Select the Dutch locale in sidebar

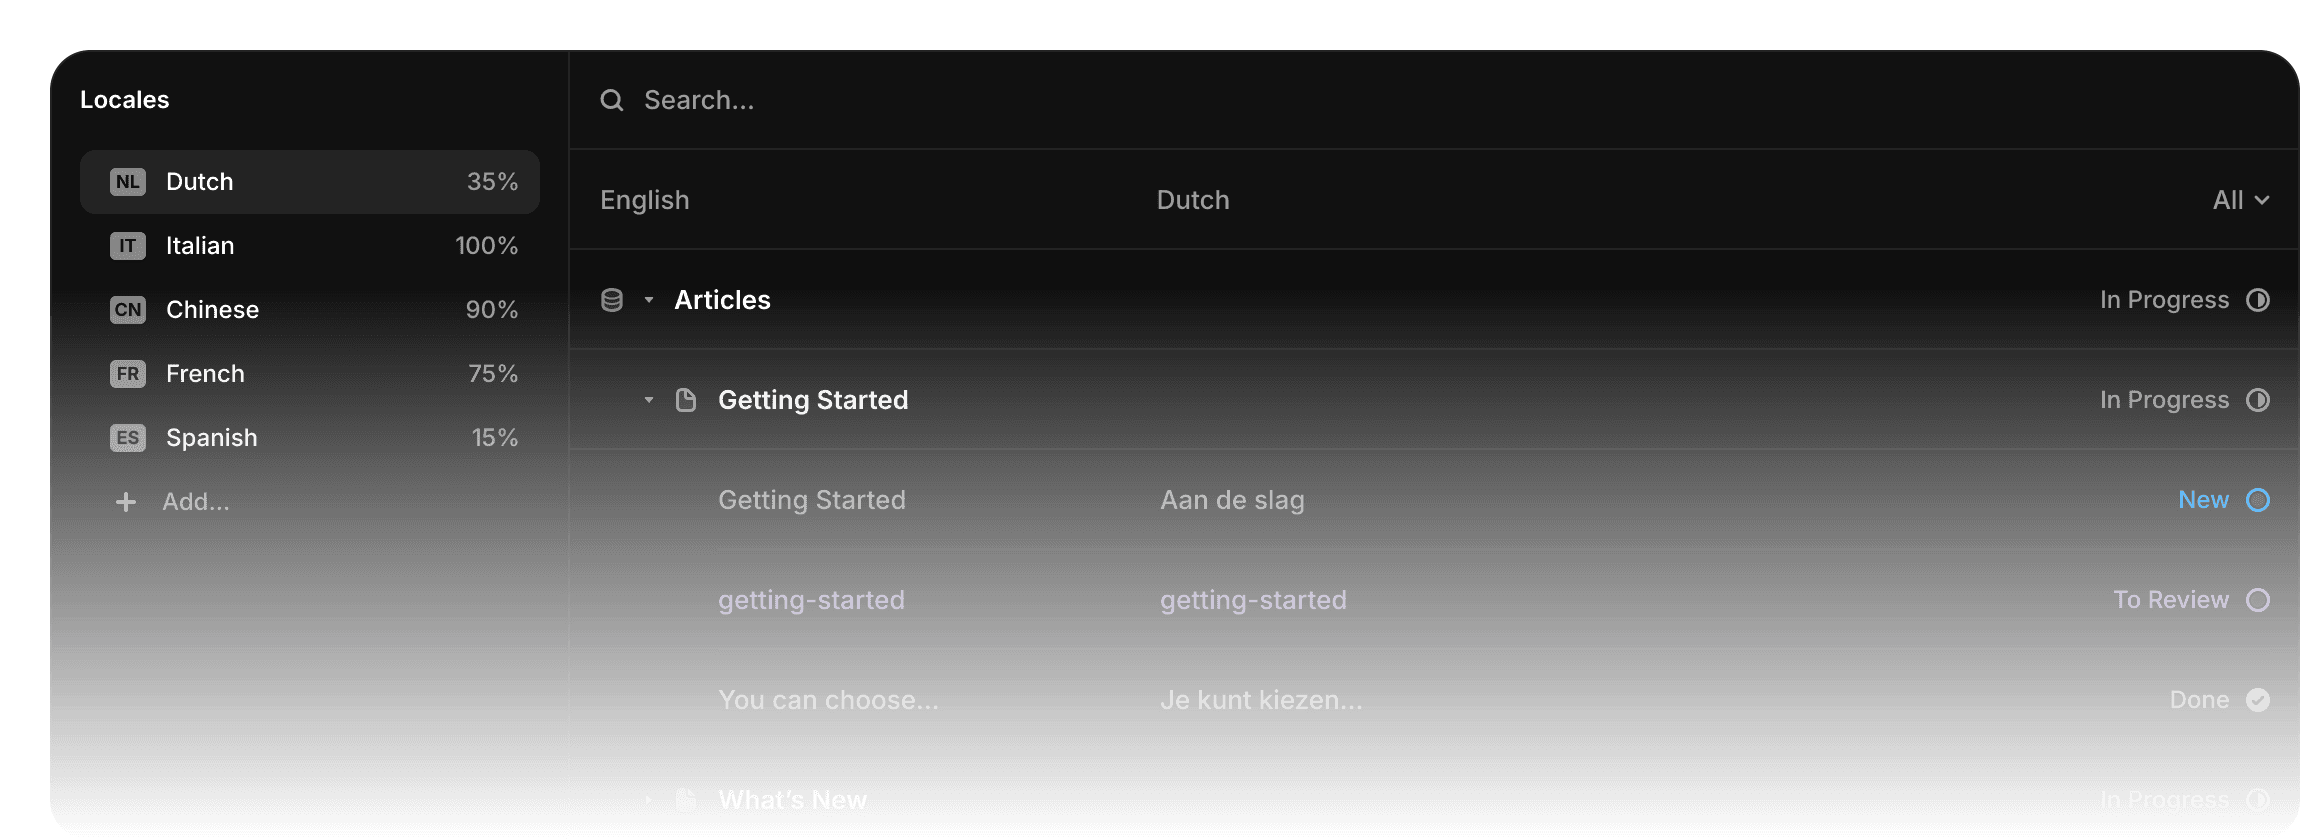point(310,182)
